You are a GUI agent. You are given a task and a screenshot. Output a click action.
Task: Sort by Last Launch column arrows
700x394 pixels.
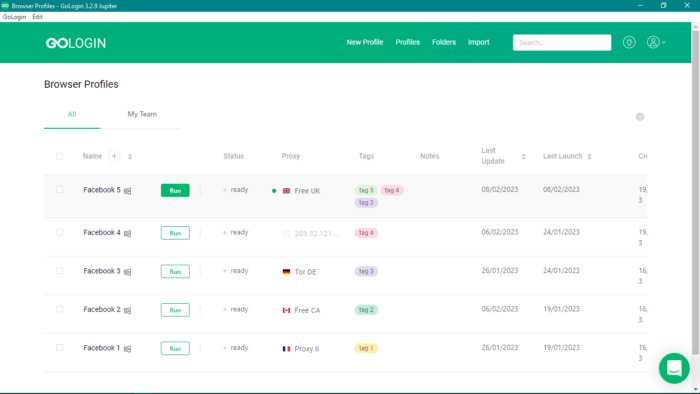[589, 156]
